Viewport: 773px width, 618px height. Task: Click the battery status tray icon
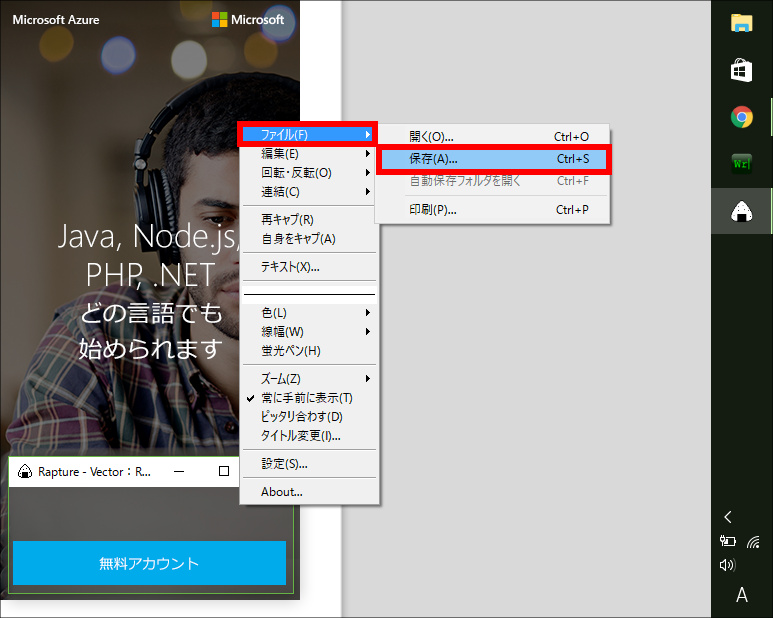727,541
